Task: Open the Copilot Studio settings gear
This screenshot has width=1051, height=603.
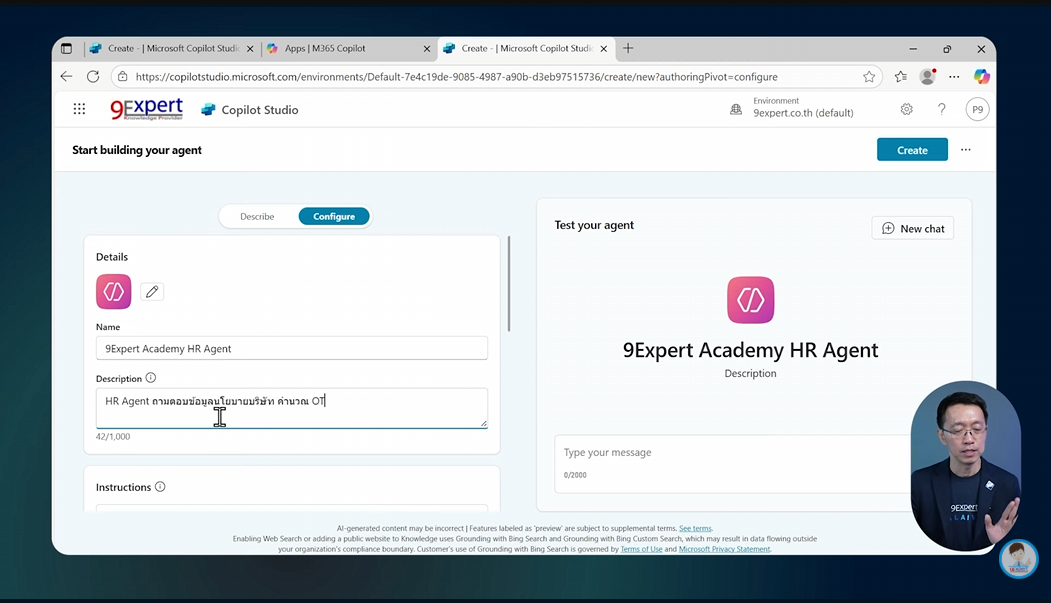Action: pyautogui.click(x=906, y=109)
